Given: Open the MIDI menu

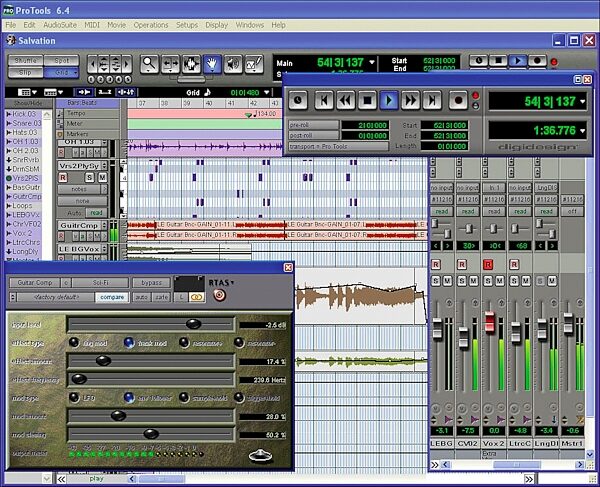Looking at the screenshot, I should coord(92,25).
